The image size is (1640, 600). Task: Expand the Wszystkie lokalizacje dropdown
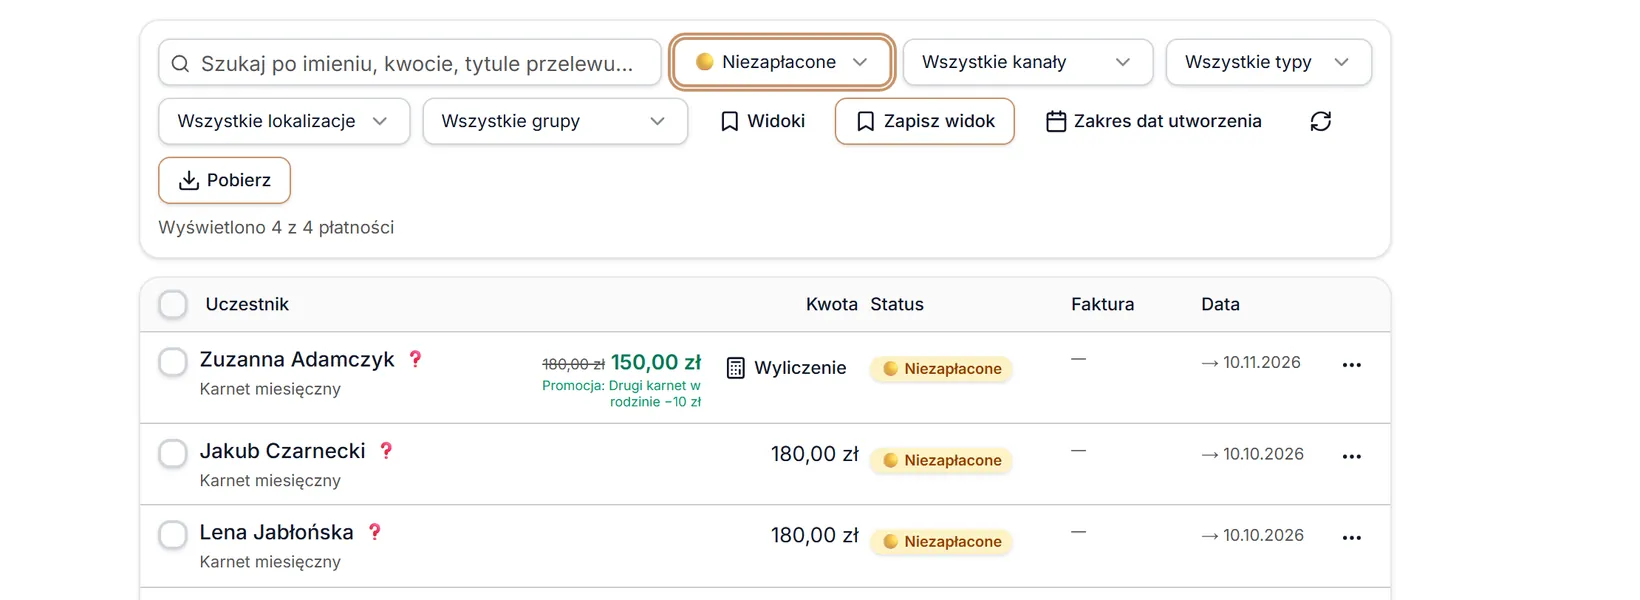(x=284, y=121)
